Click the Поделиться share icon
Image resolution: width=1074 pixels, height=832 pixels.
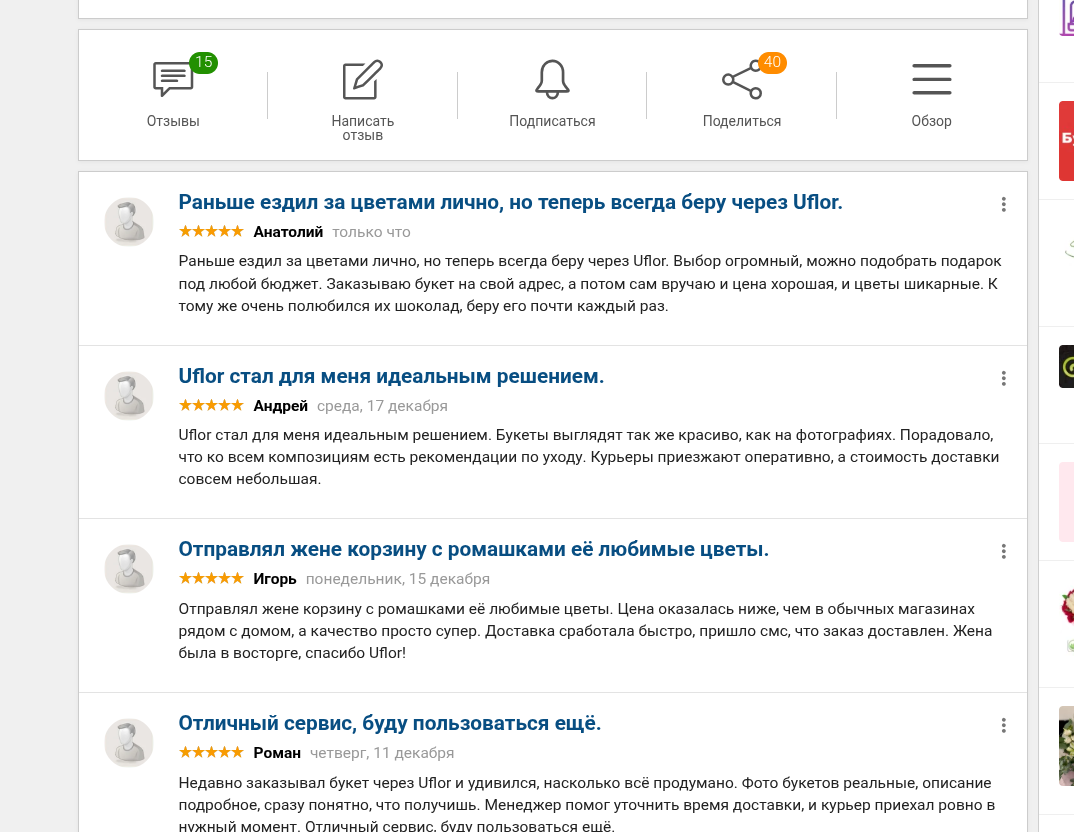pos(742,79)
